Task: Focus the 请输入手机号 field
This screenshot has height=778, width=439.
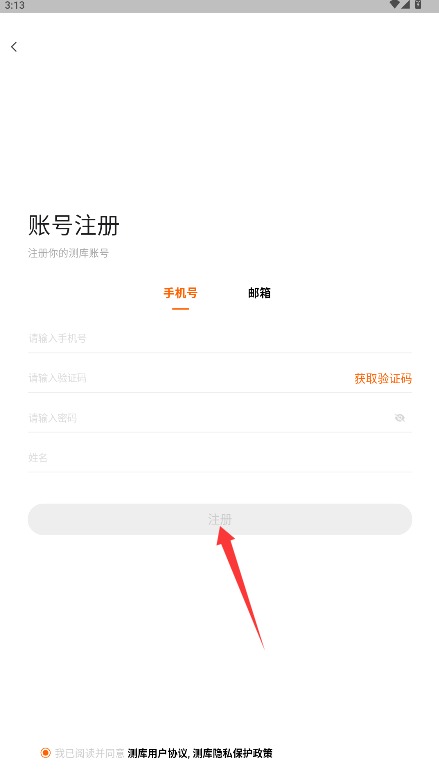Action: (220, 338)
